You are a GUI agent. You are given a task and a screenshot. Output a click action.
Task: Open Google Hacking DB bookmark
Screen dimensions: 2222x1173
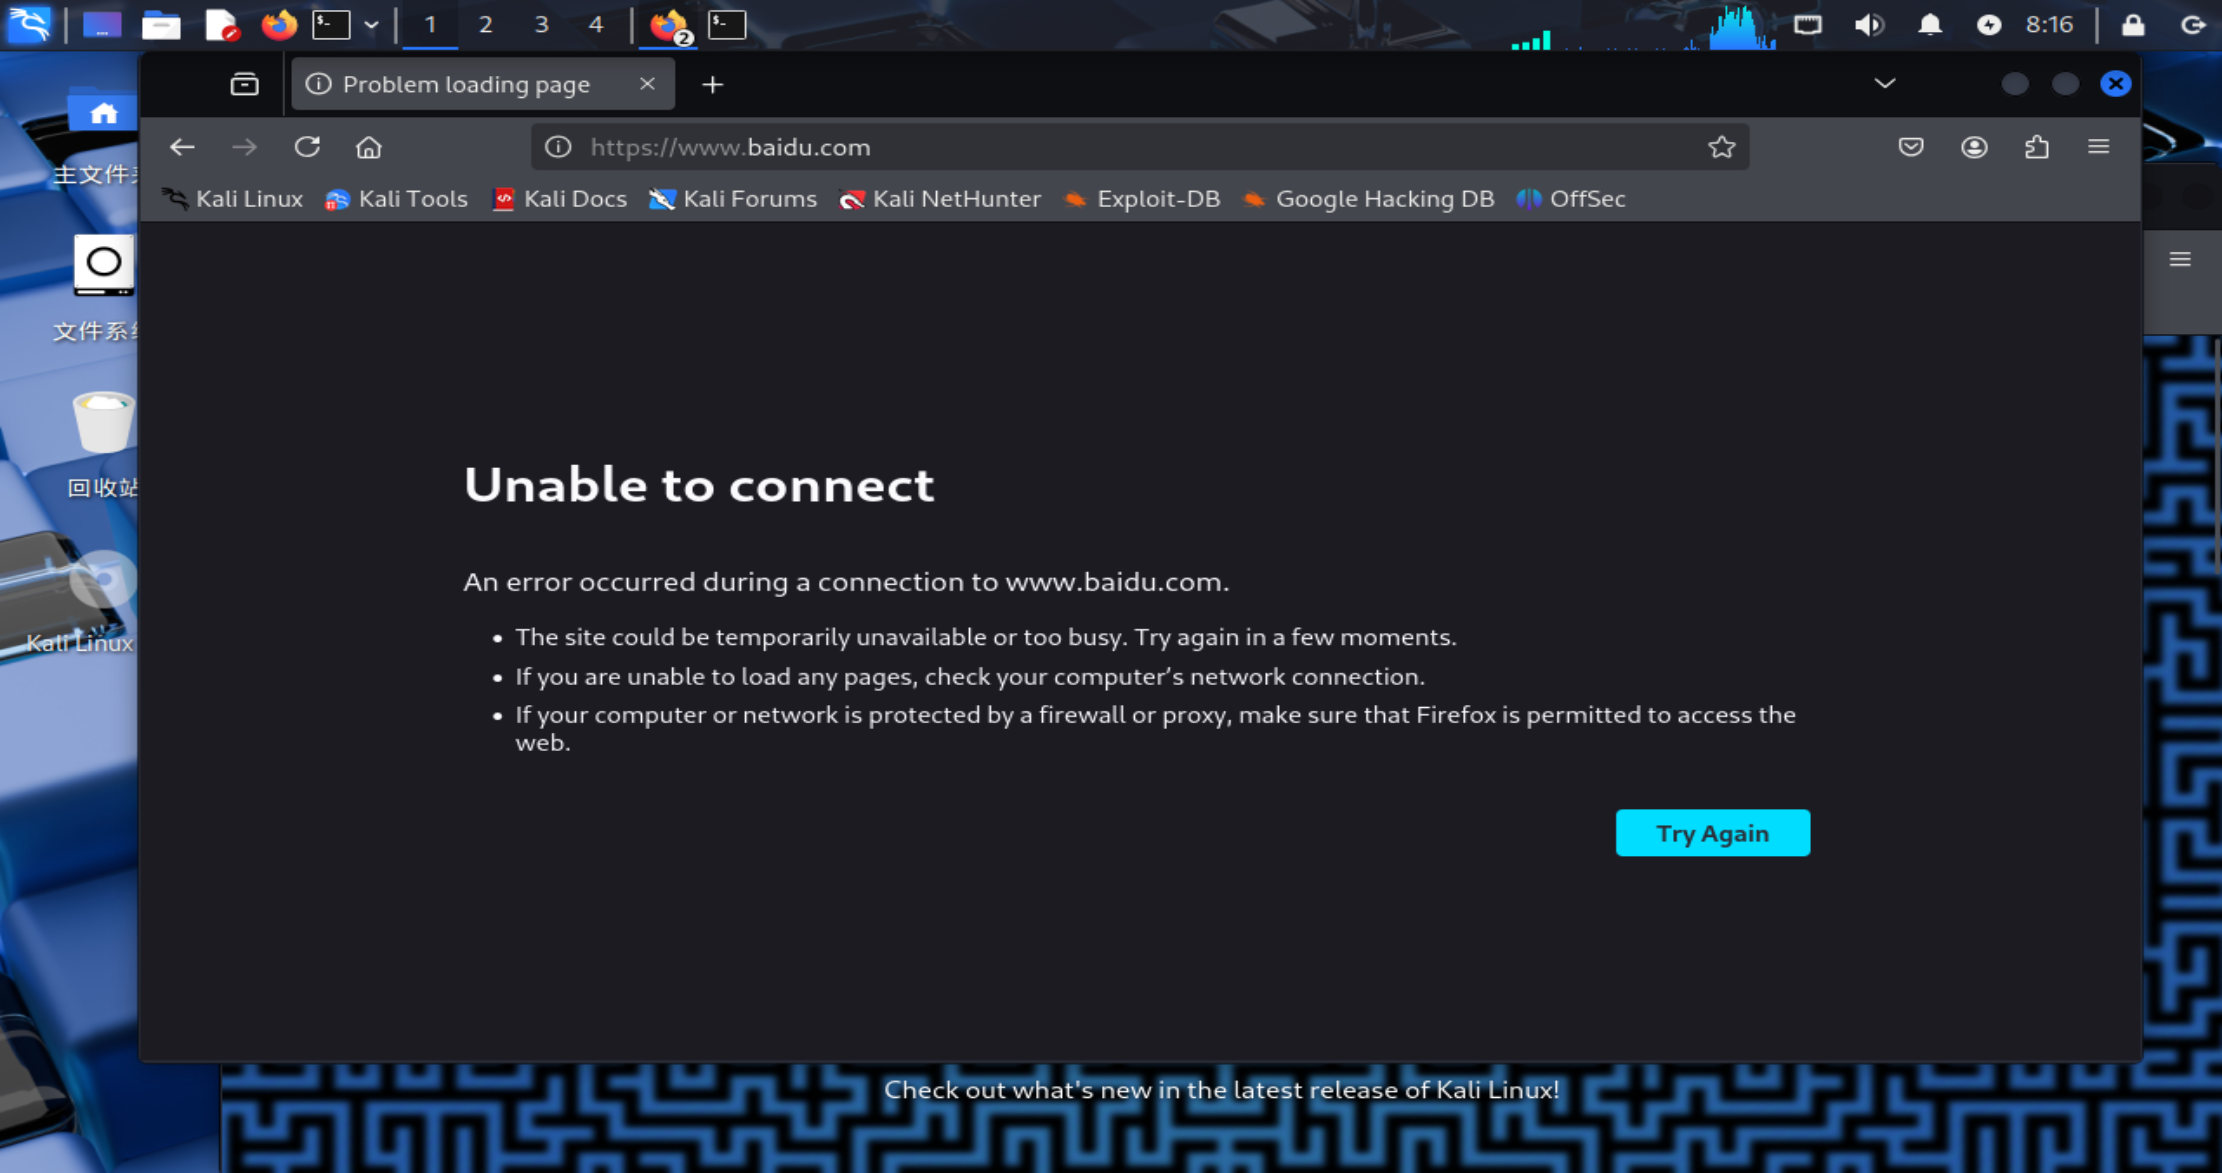tap(1369, 199)
